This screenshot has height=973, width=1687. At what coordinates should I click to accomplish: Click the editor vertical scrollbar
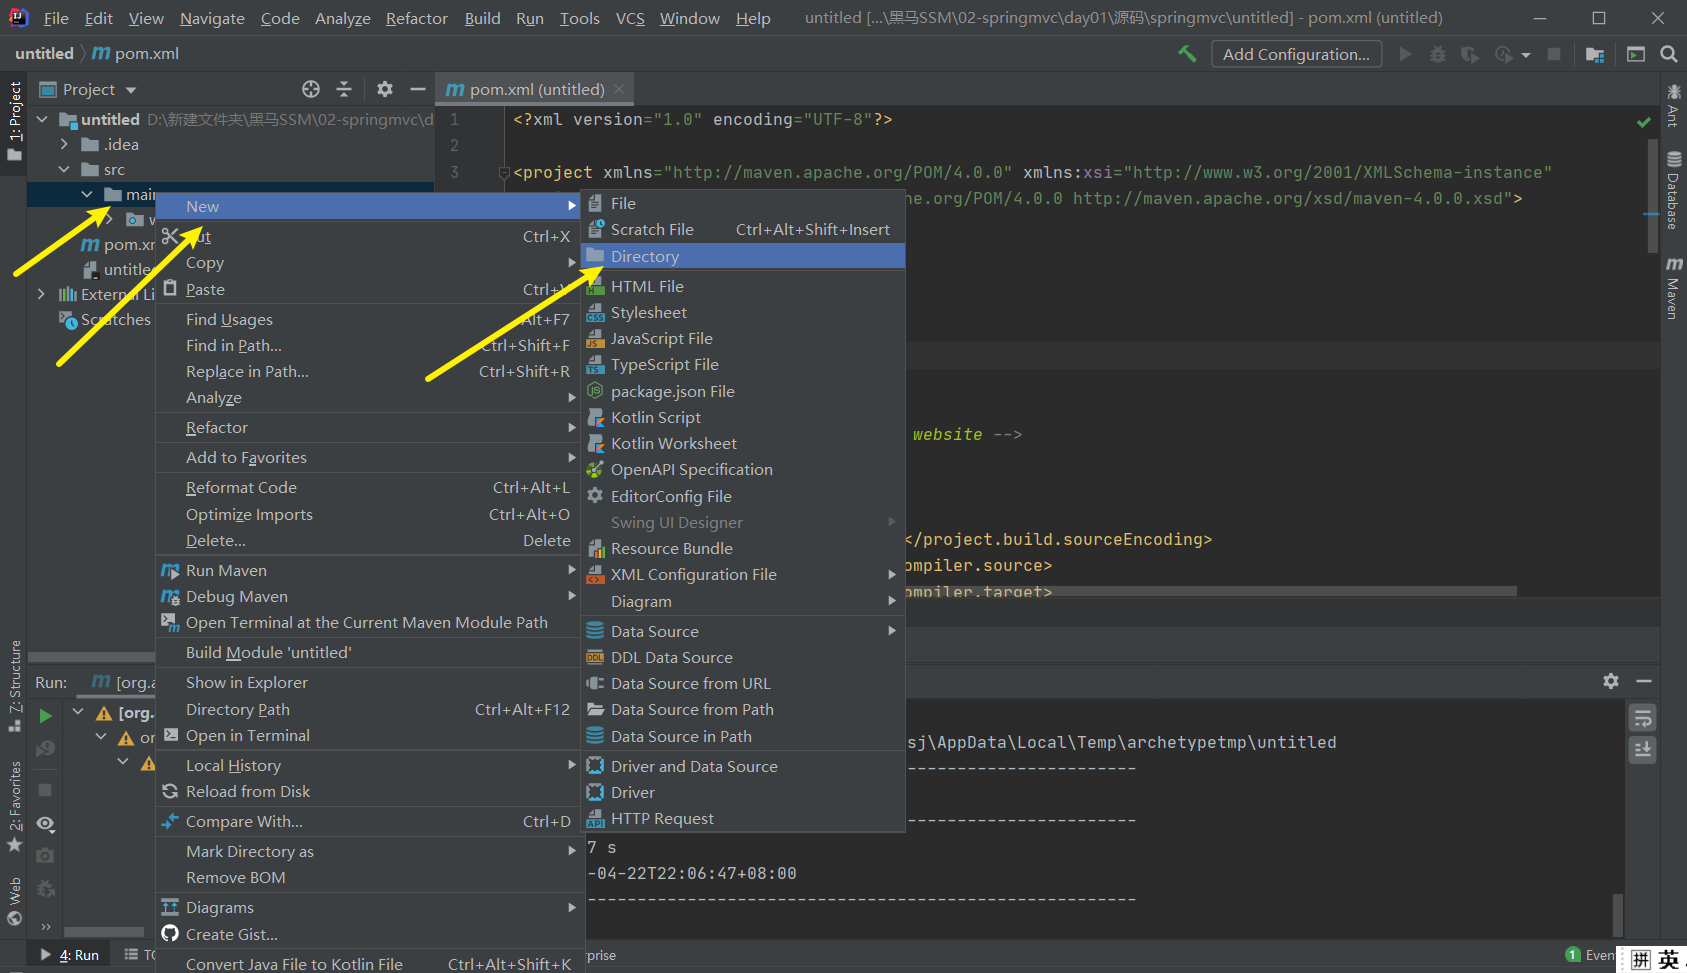click(x=1652, y=195)
